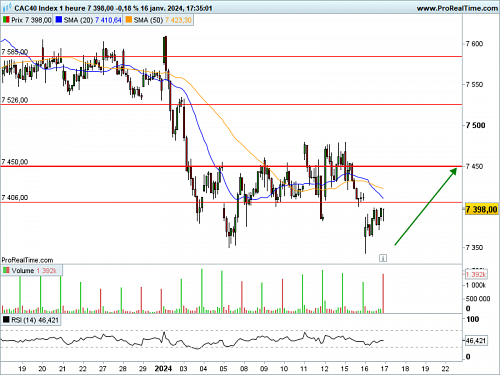The height and width of the screenshot is (375, 500).
Task: Click the 7 526,00 level label
Action: [x=15, y=100]
